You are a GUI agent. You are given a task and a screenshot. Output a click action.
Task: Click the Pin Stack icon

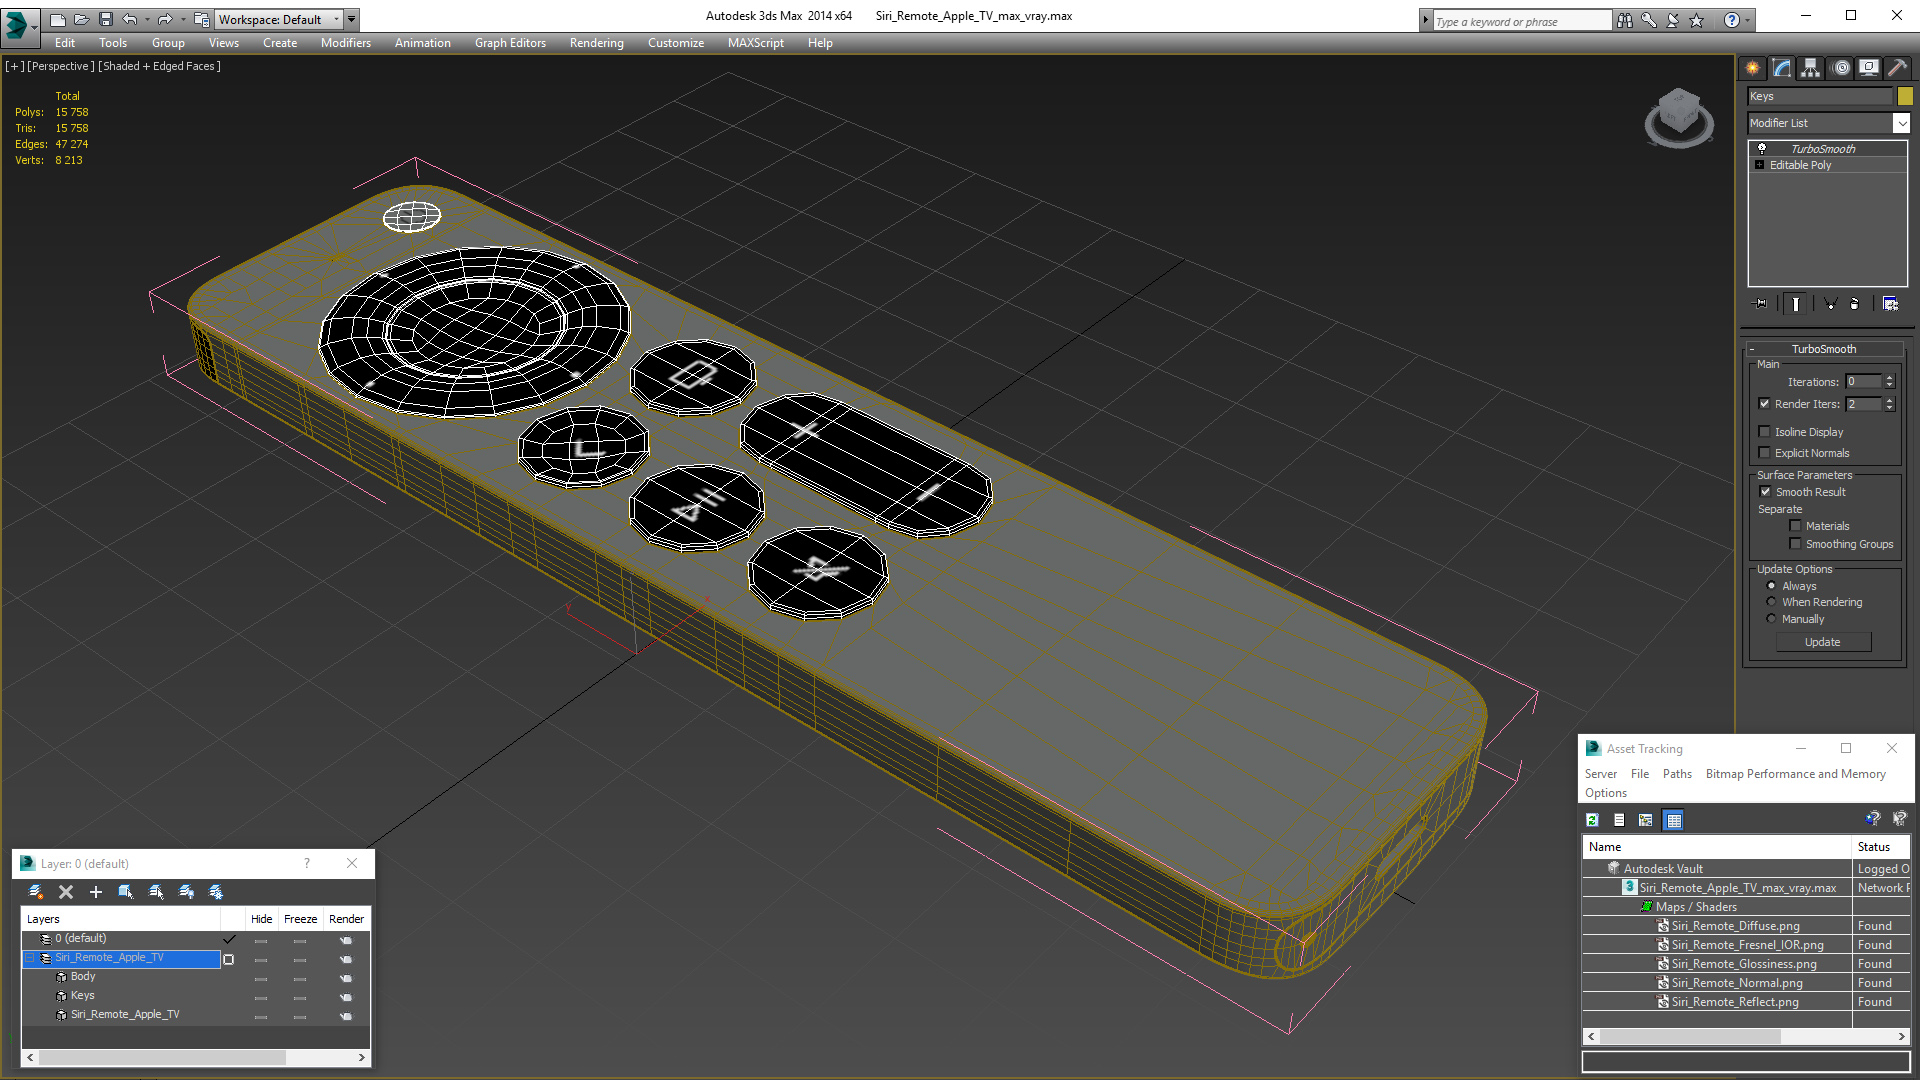(x=1761, y=304)
